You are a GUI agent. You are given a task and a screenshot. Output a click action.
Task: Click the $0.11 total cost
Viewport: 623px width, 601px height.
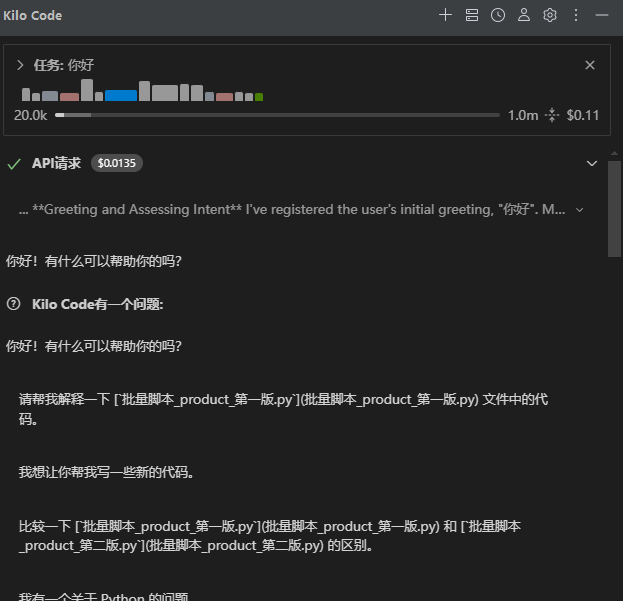pos(582,115)
